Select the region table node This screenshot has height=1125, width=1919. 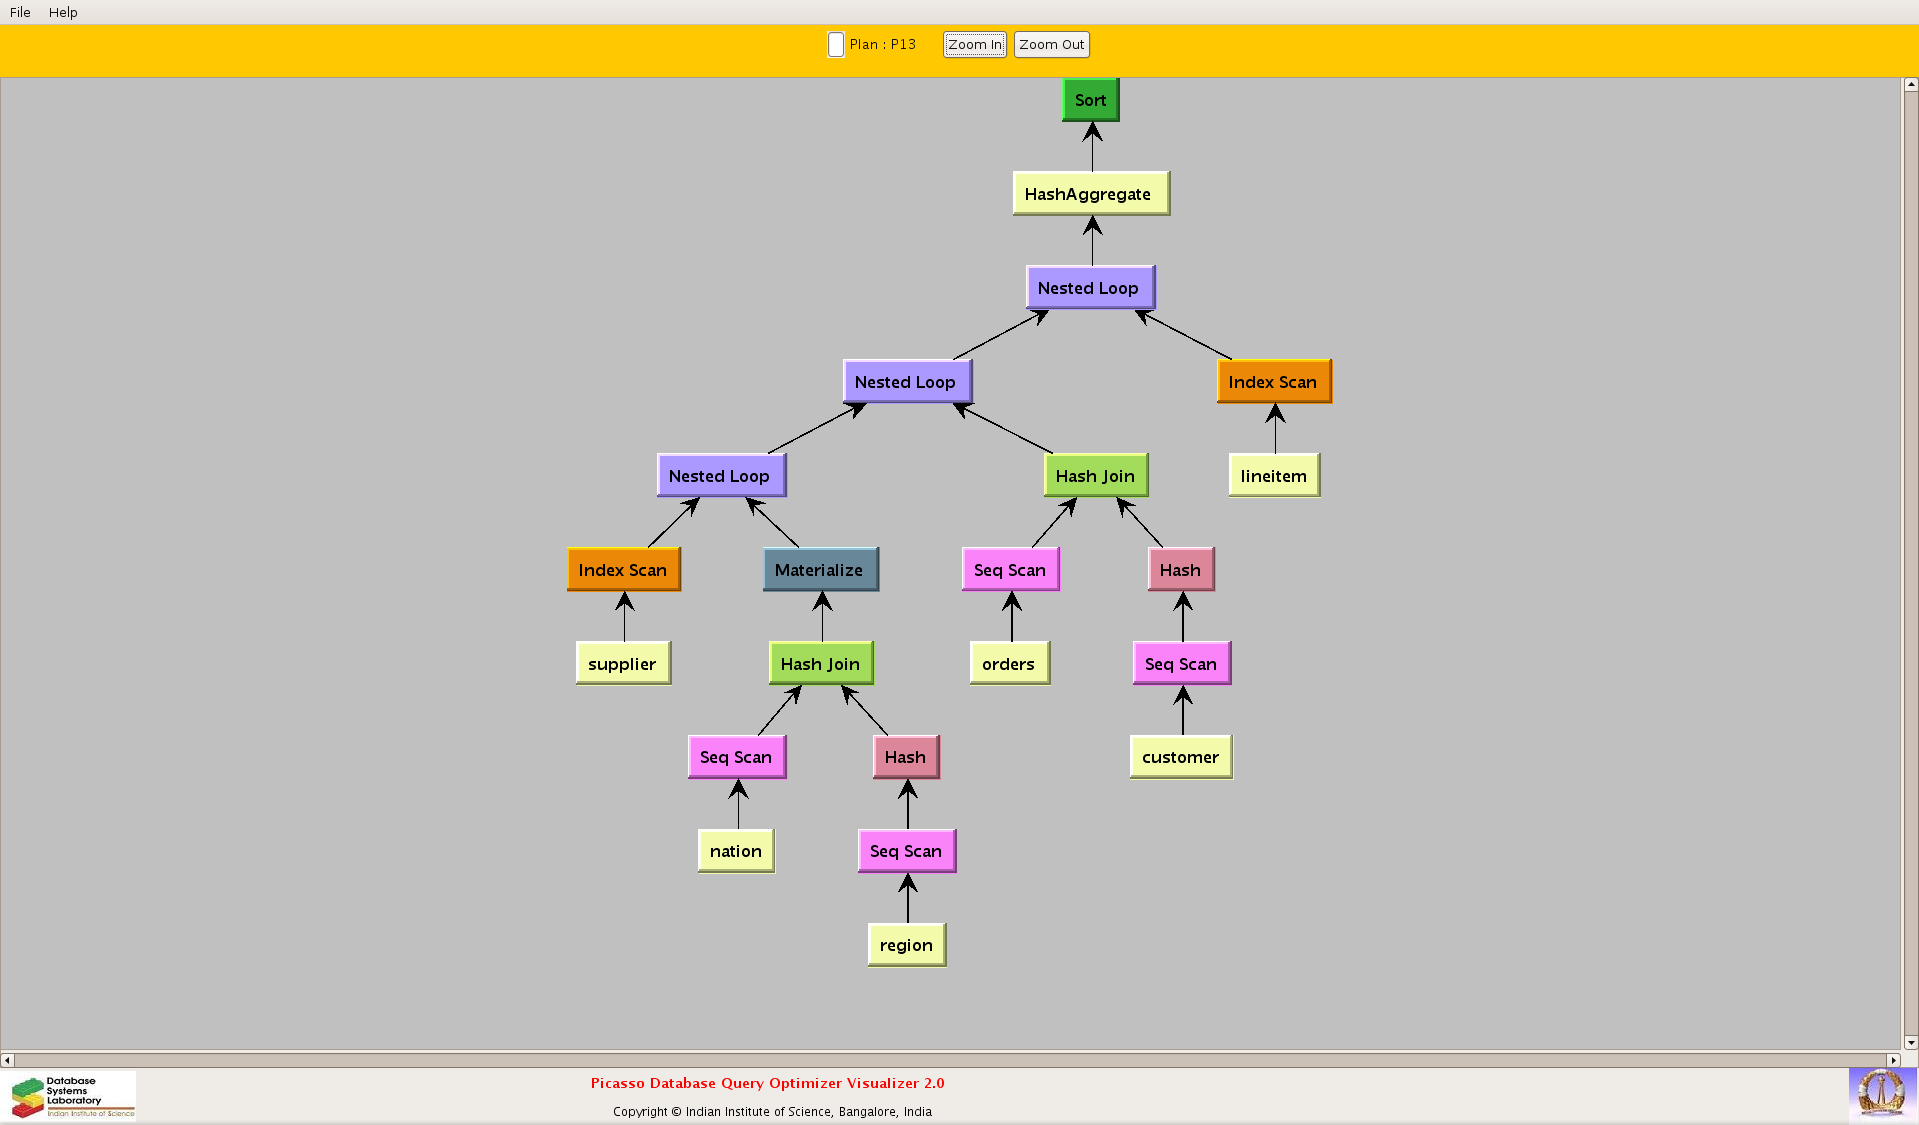coord(906,945)
